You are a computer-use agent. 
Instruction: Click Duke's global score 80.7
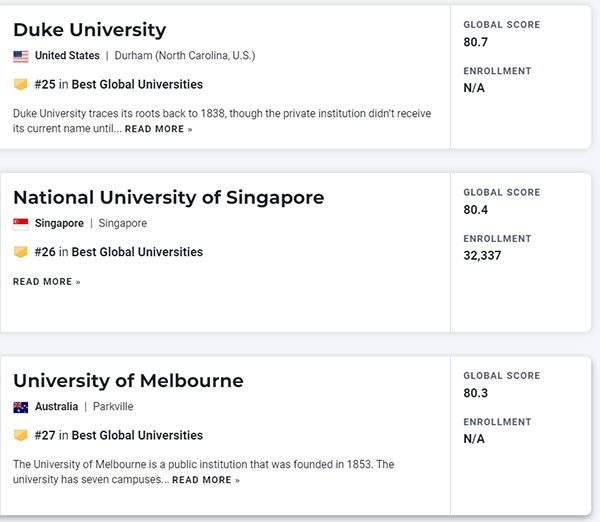[x=476, y=41]
